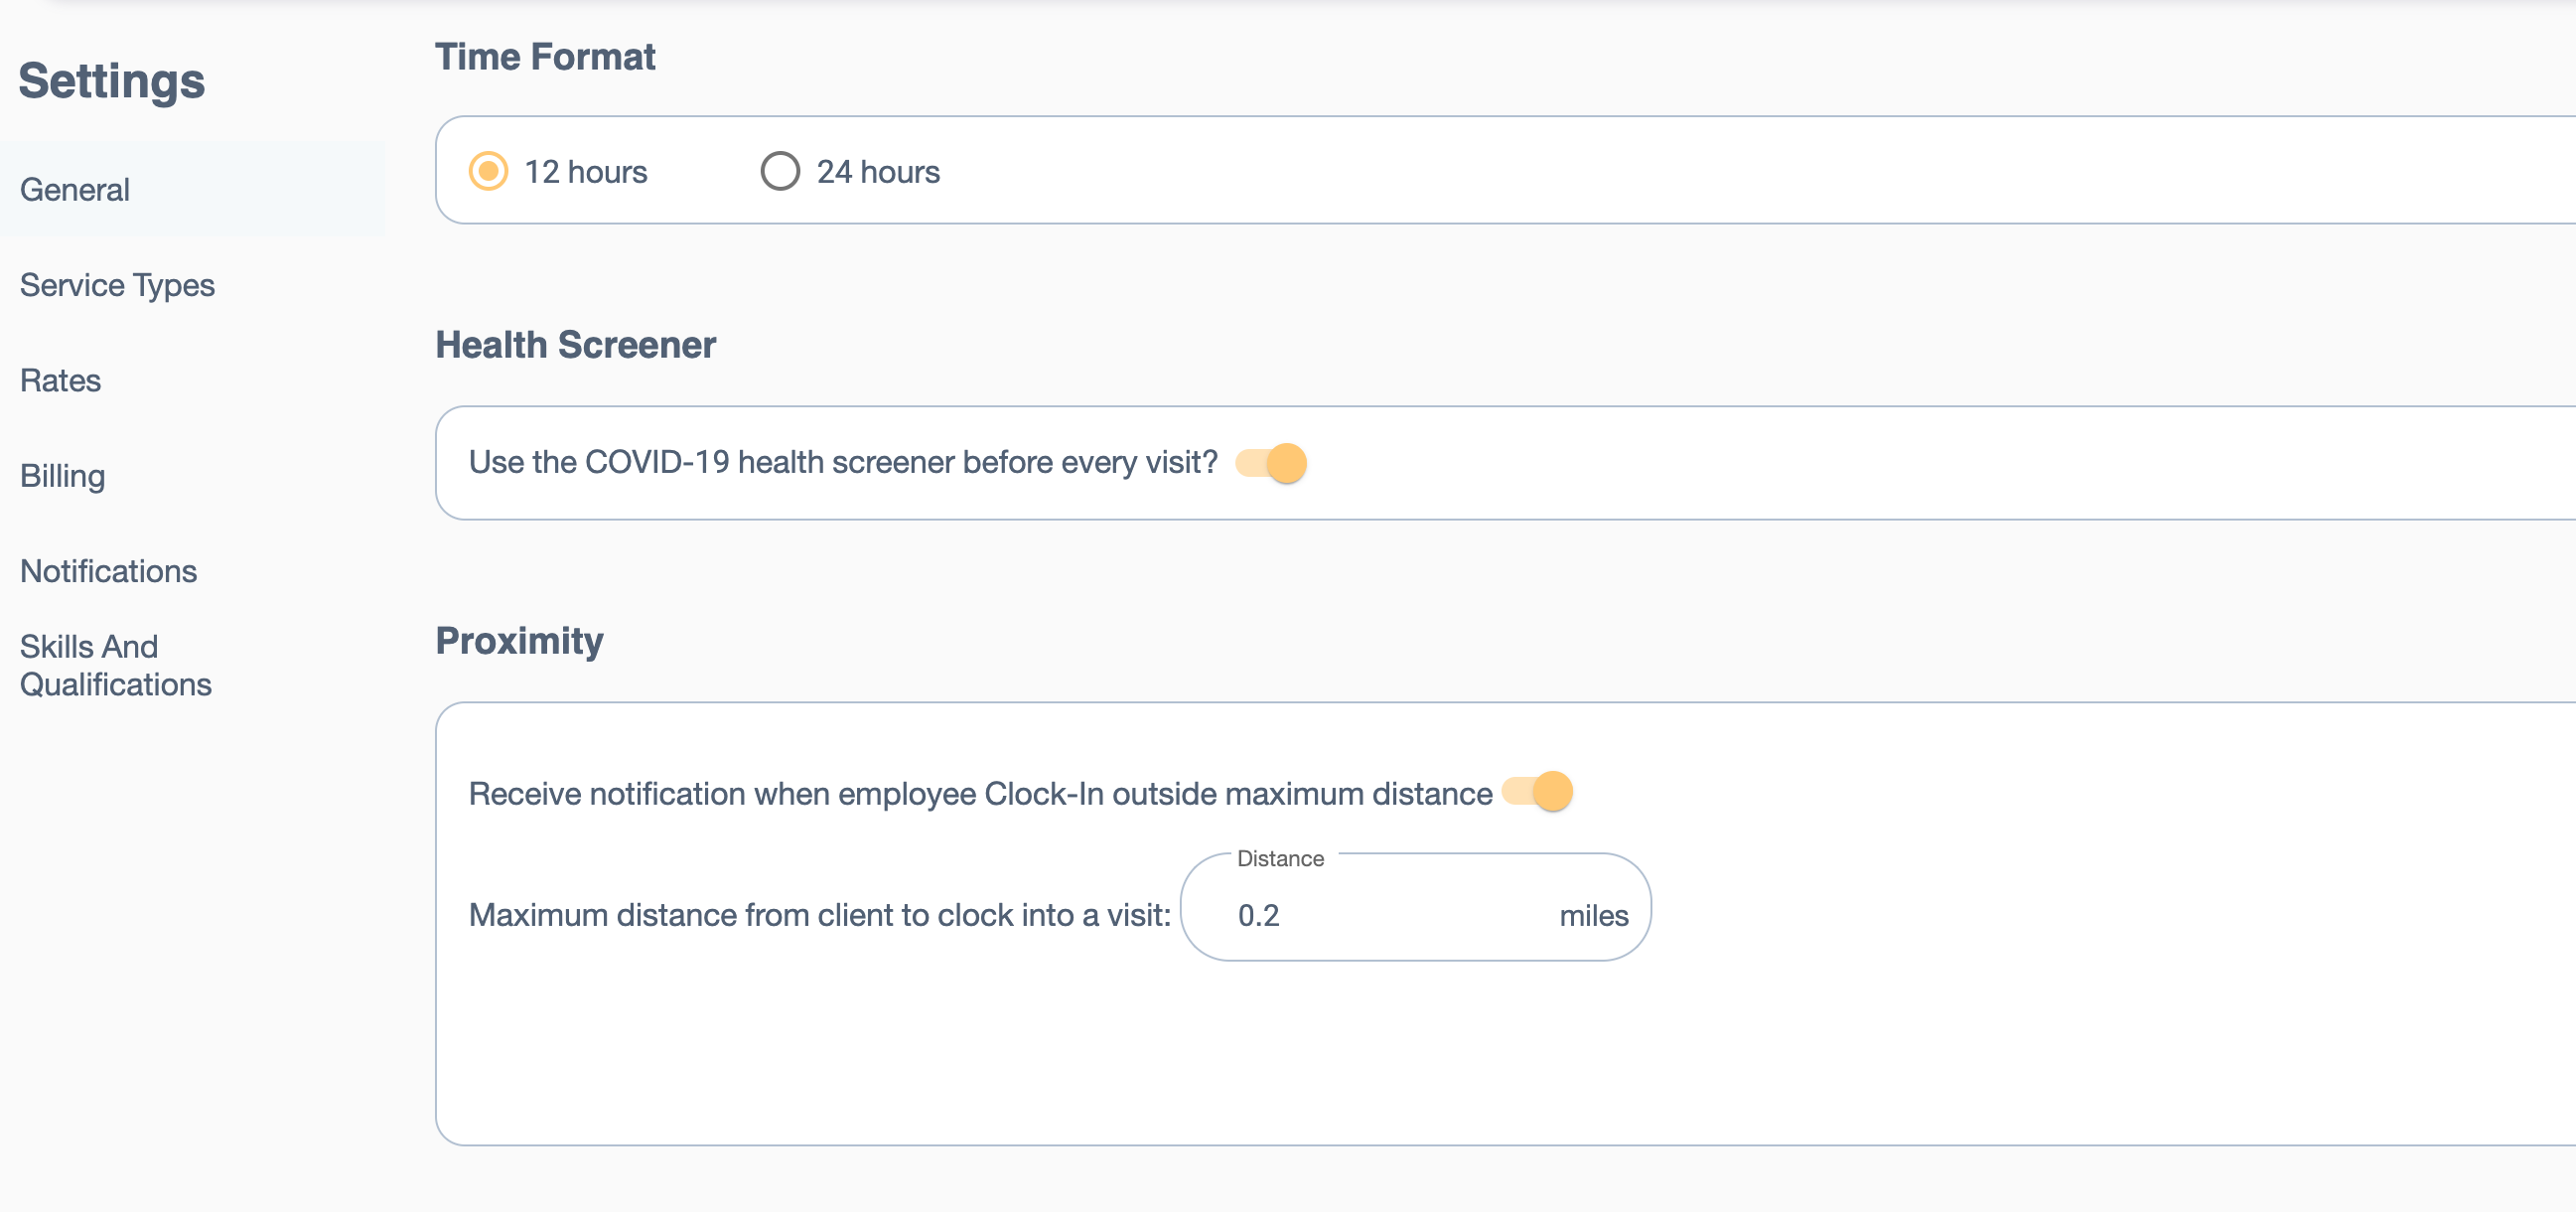
Task: Toggle the COVID-19 health screener switch
Action: pos(1271,463)
